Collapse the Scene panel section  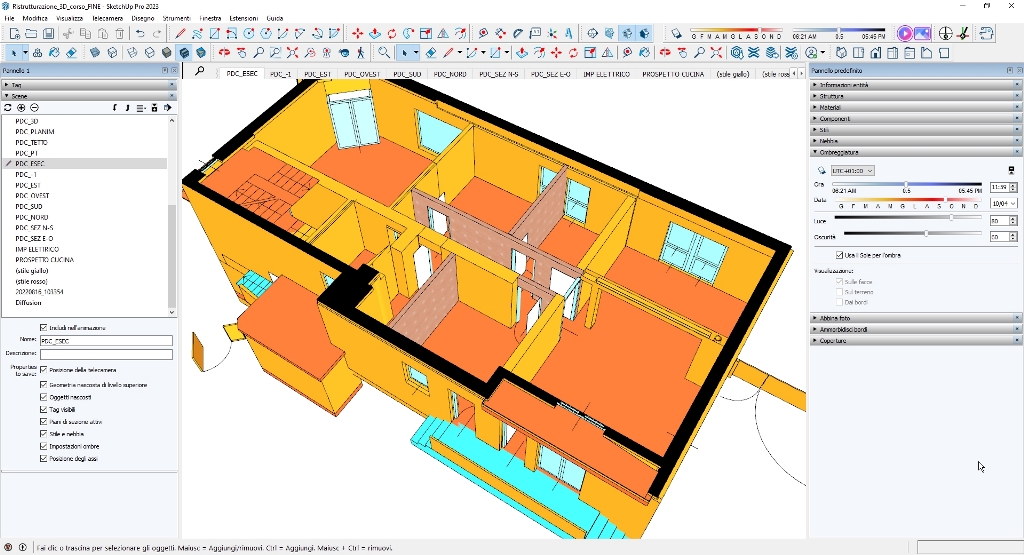[x=89, y=96]
